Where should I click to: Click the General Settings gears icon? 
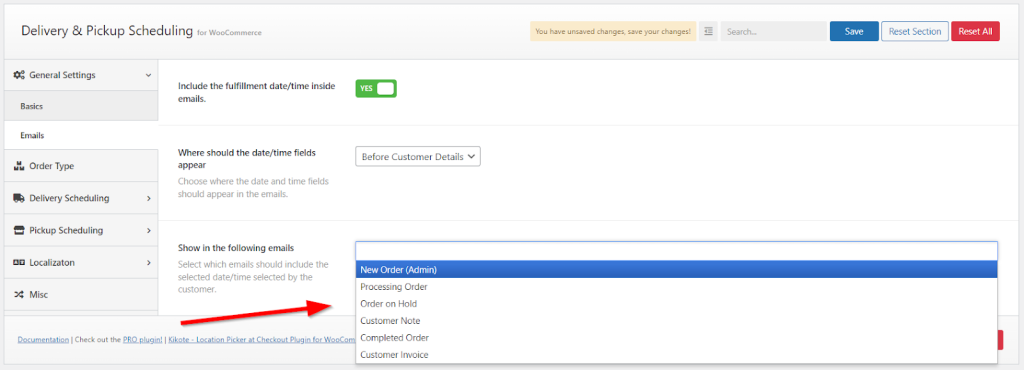19,75
